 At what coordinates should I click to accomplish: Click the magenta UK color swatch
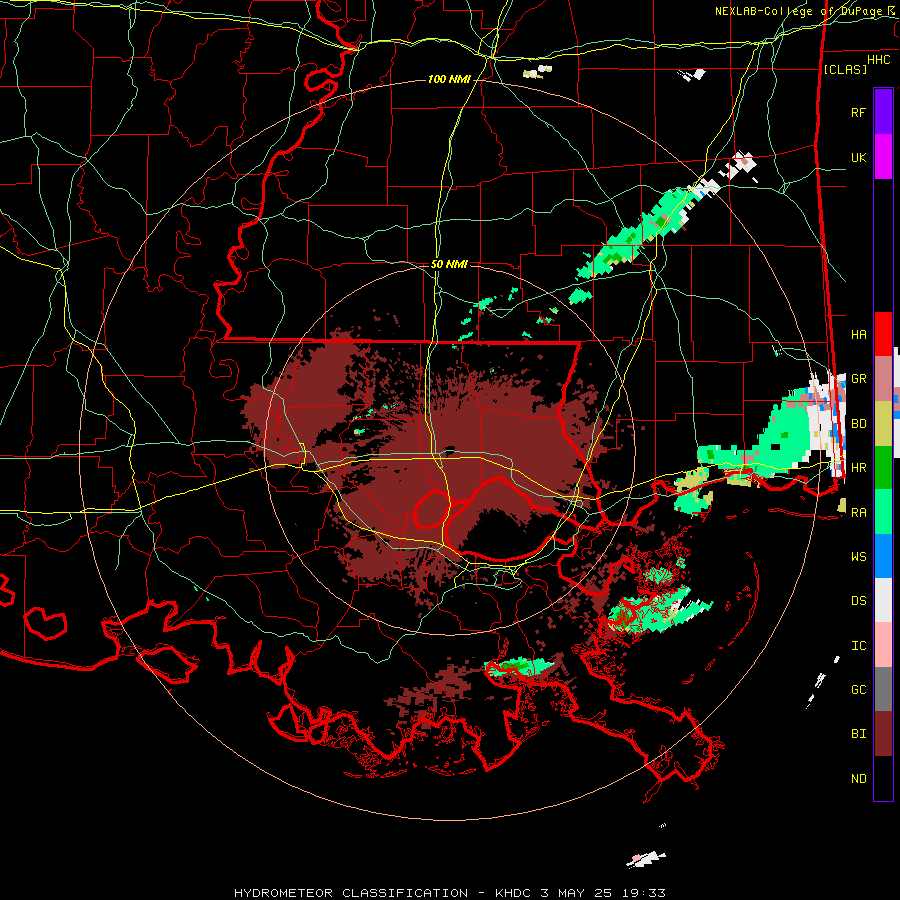(883, 157)
